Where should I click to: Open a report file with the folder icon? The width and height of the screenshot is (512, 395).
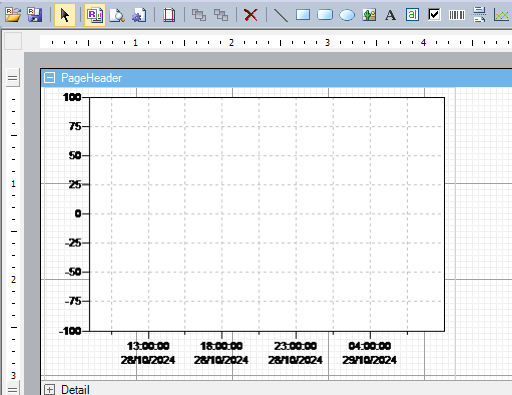tap(13, 15)
